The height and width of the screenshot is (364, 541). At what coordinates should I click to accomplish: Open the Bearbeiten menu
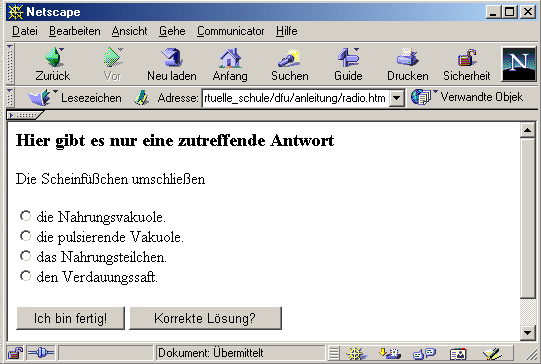[x=75, y=31]
